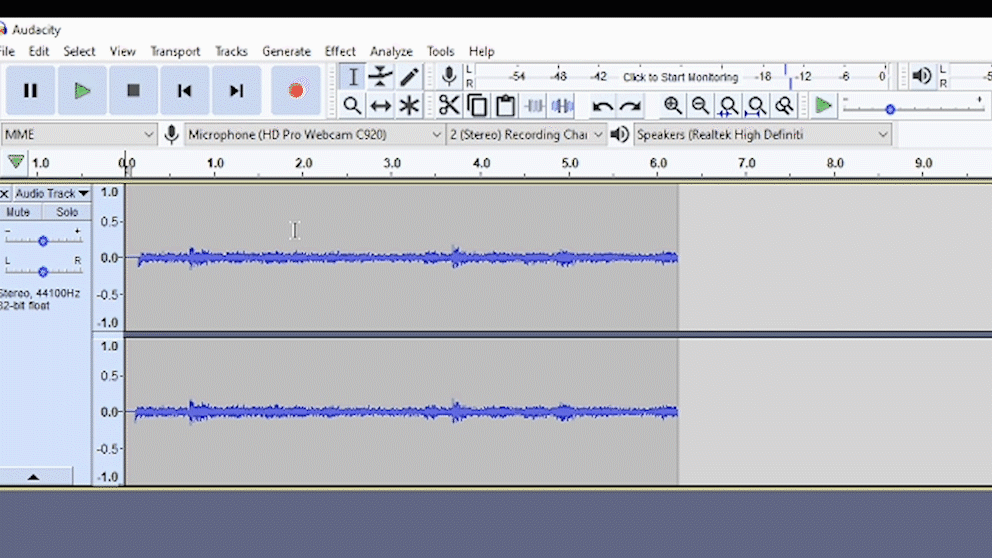Skip to Start of the track

(184, 90)
